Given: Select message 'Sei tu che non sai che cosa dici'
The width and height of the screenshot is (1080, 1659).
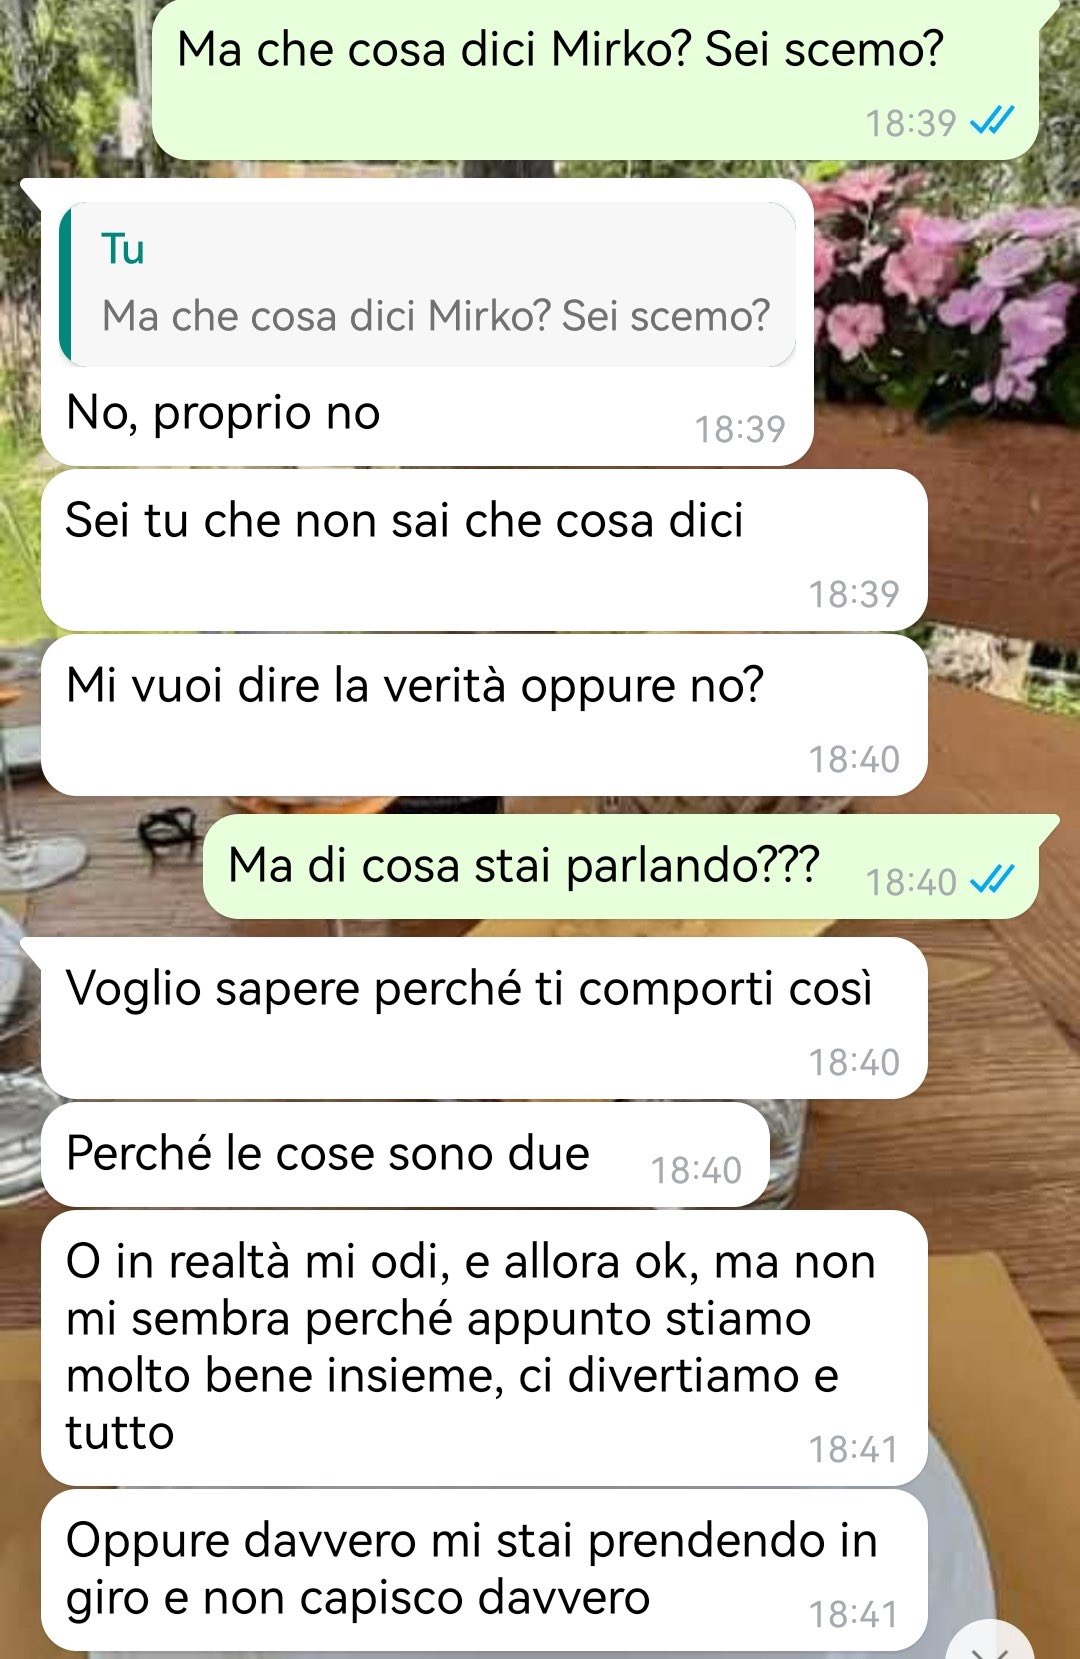Looking at the screenshot, I should (484, 550).
